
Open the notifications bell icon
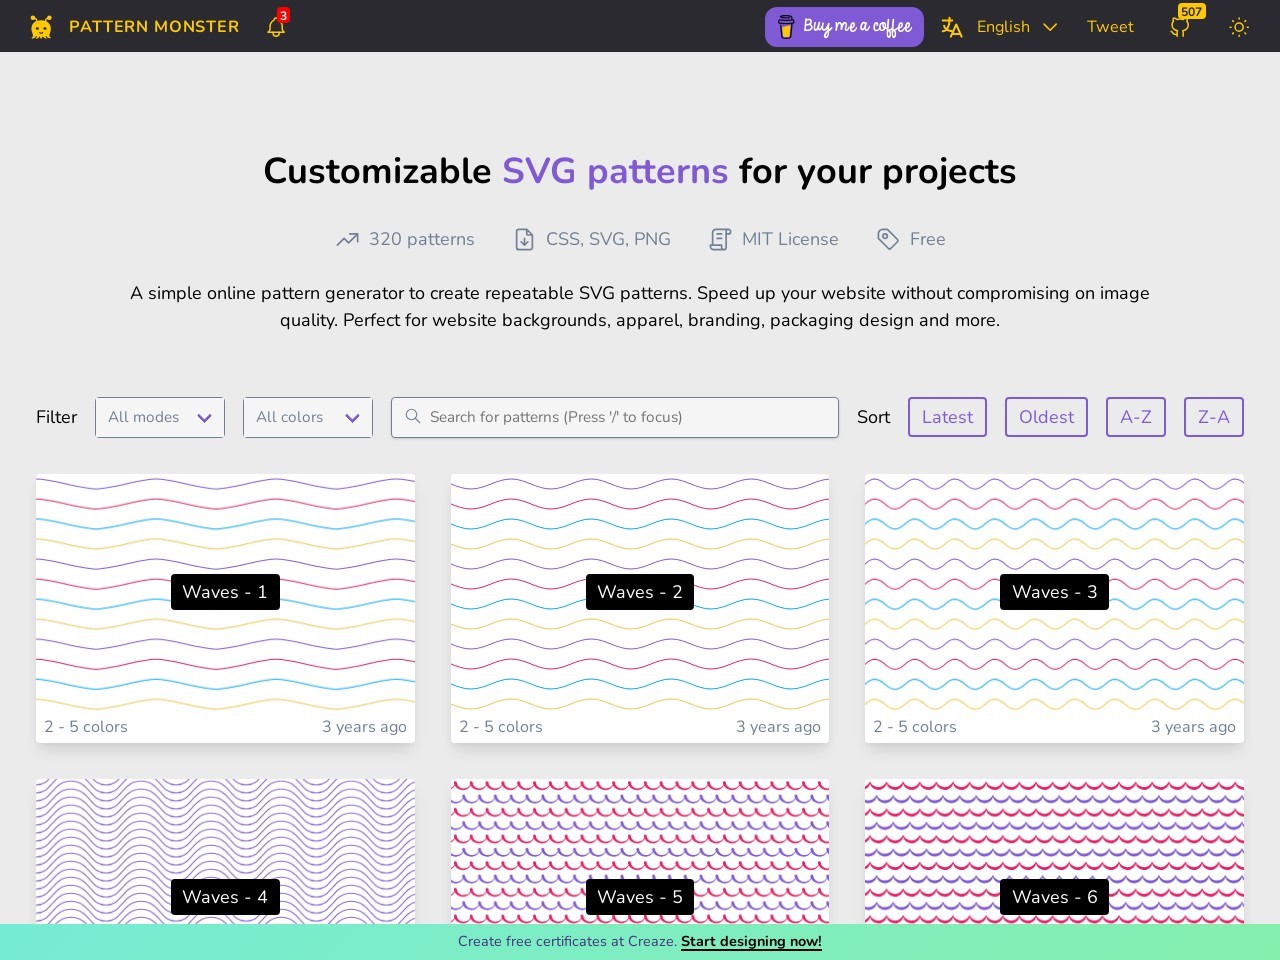276,27
